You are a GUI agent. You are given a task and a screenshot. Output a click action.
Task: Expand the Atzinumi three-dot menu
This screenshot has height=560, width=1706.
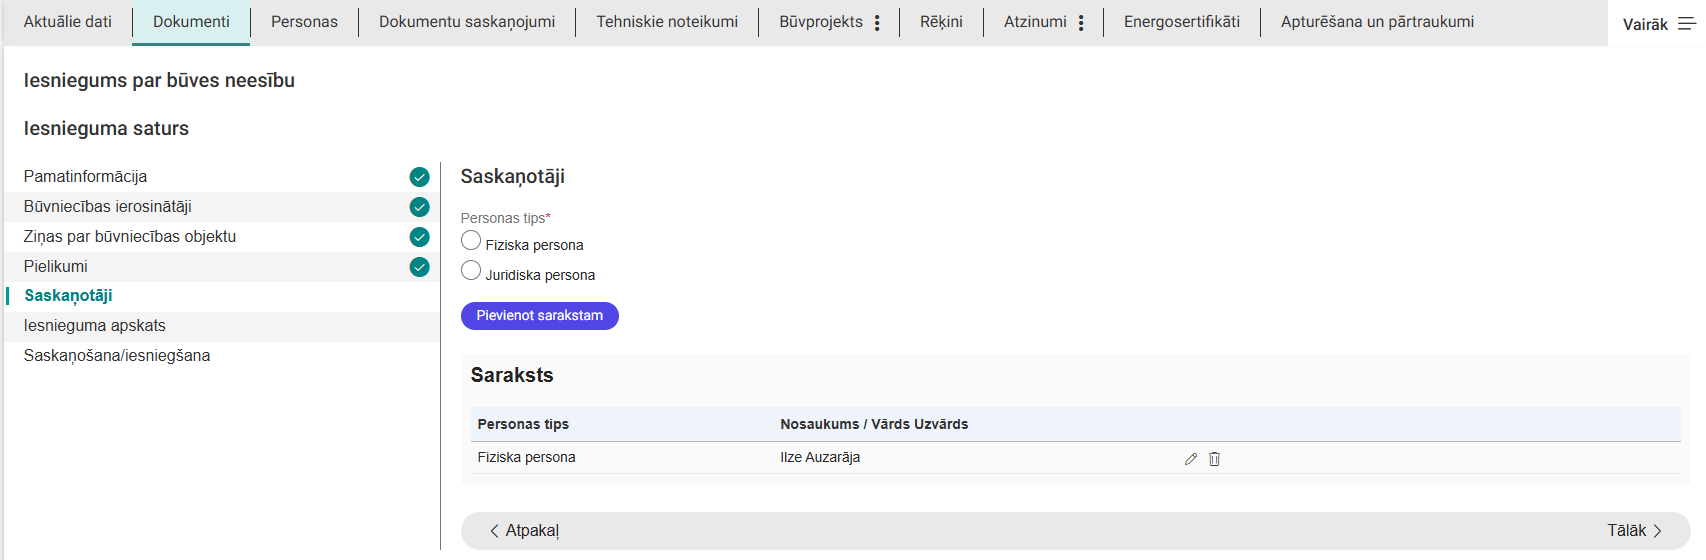(x=1081, y=23)
